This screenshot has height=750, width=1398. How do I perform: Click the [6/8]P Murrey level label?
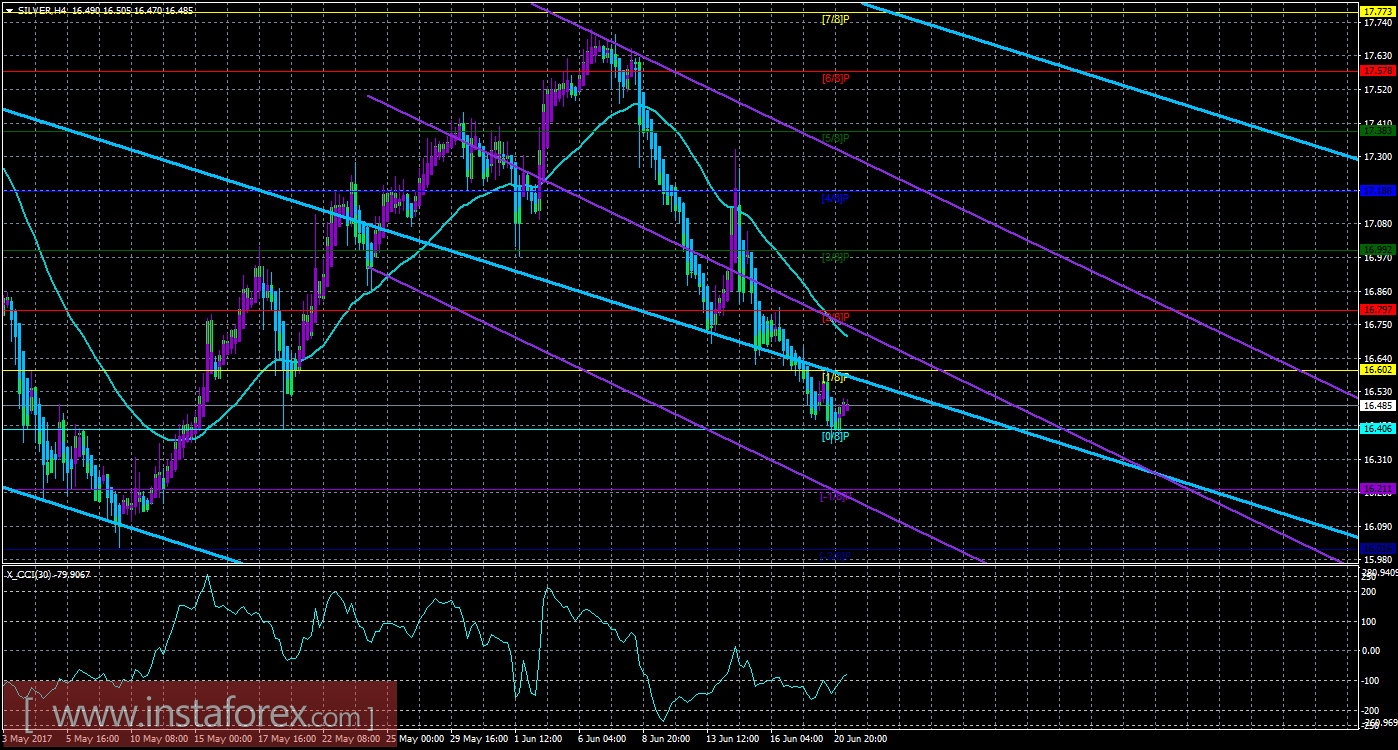835,78
